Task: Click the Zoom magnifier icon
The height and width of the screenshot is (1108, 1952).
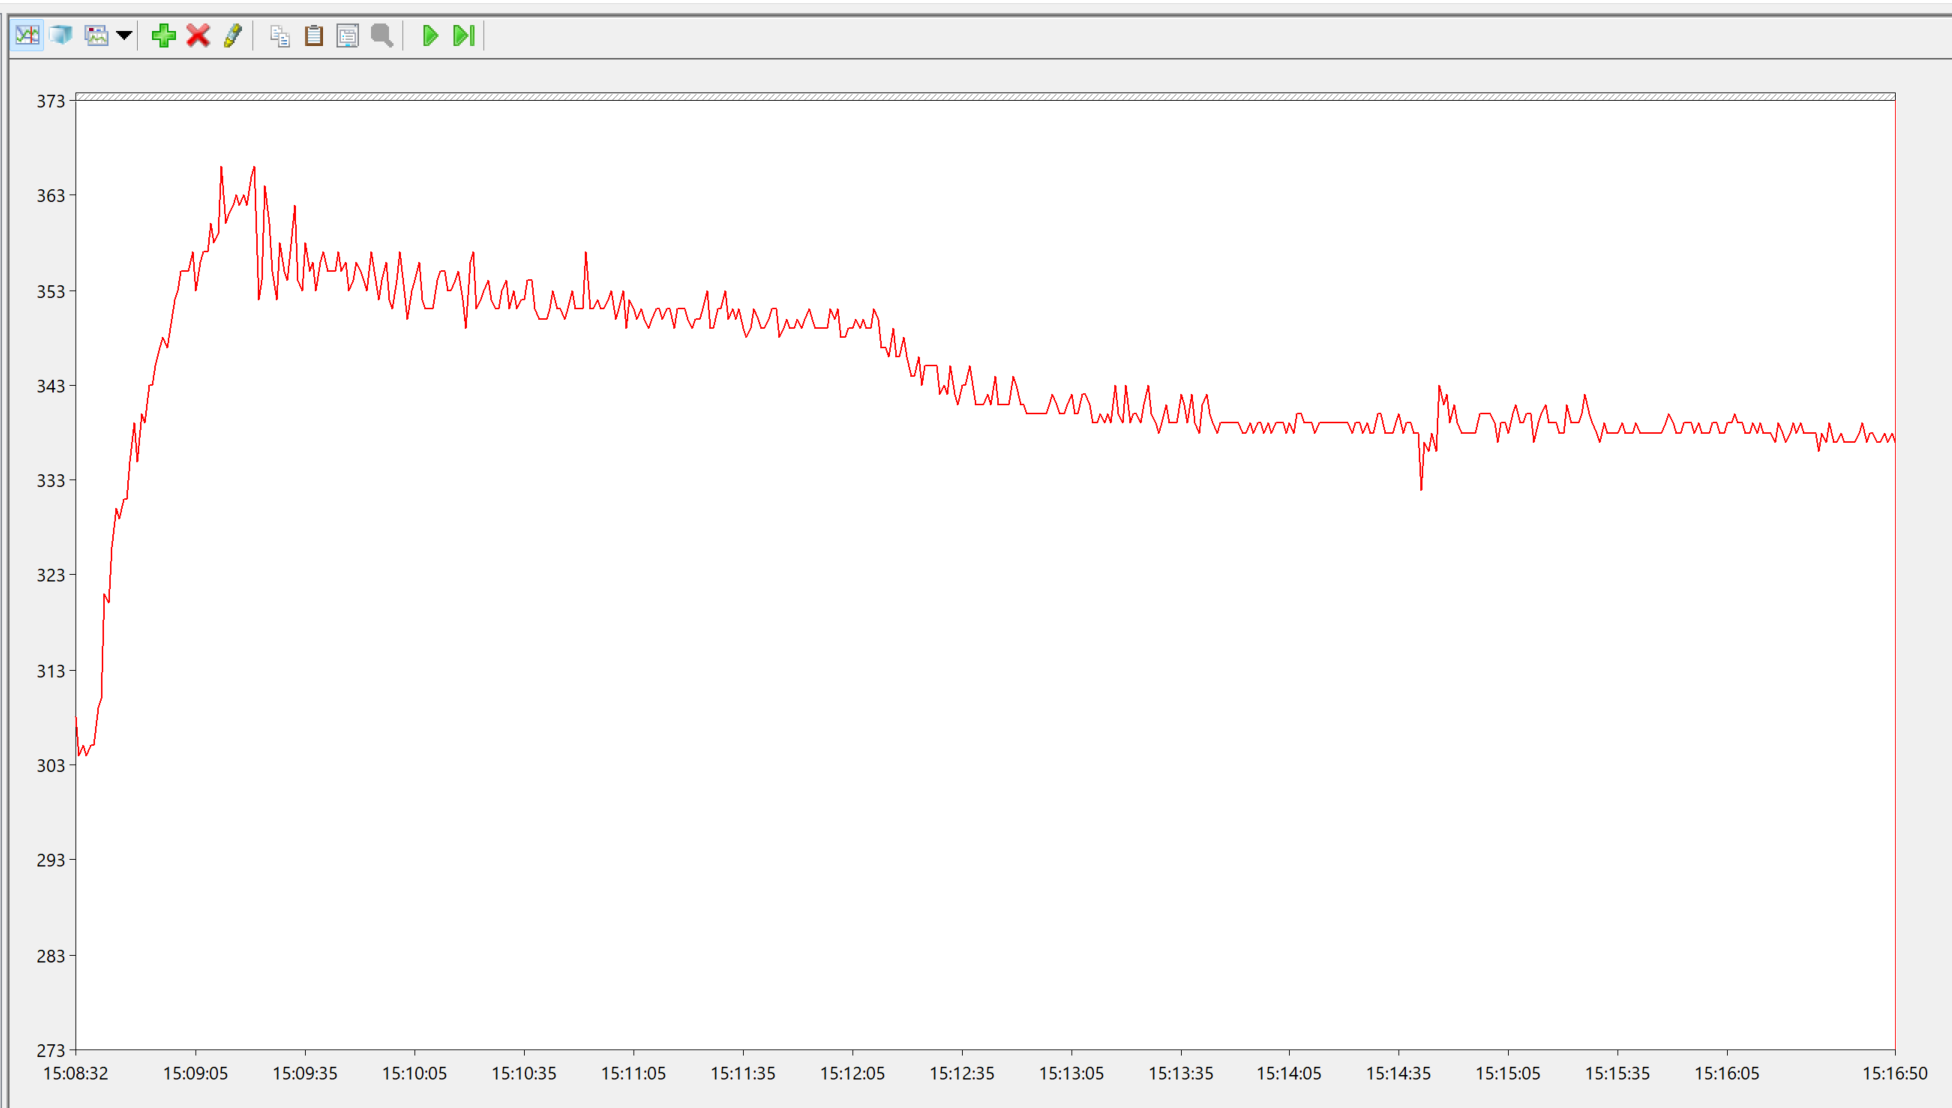Action: click(x=381, y=36)
